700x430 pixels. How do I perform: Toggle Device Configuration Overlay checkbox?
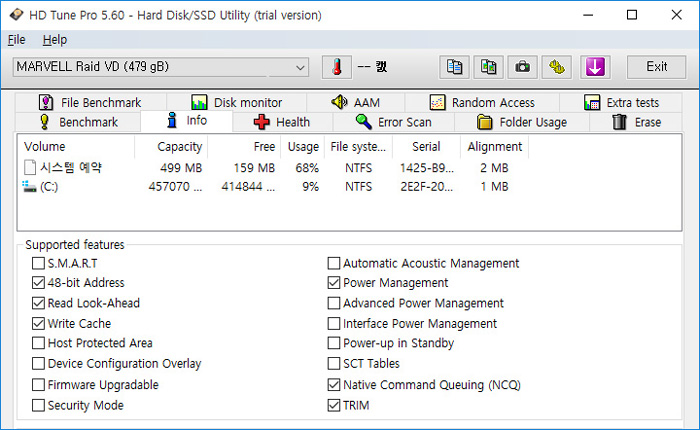pos(38,363)
